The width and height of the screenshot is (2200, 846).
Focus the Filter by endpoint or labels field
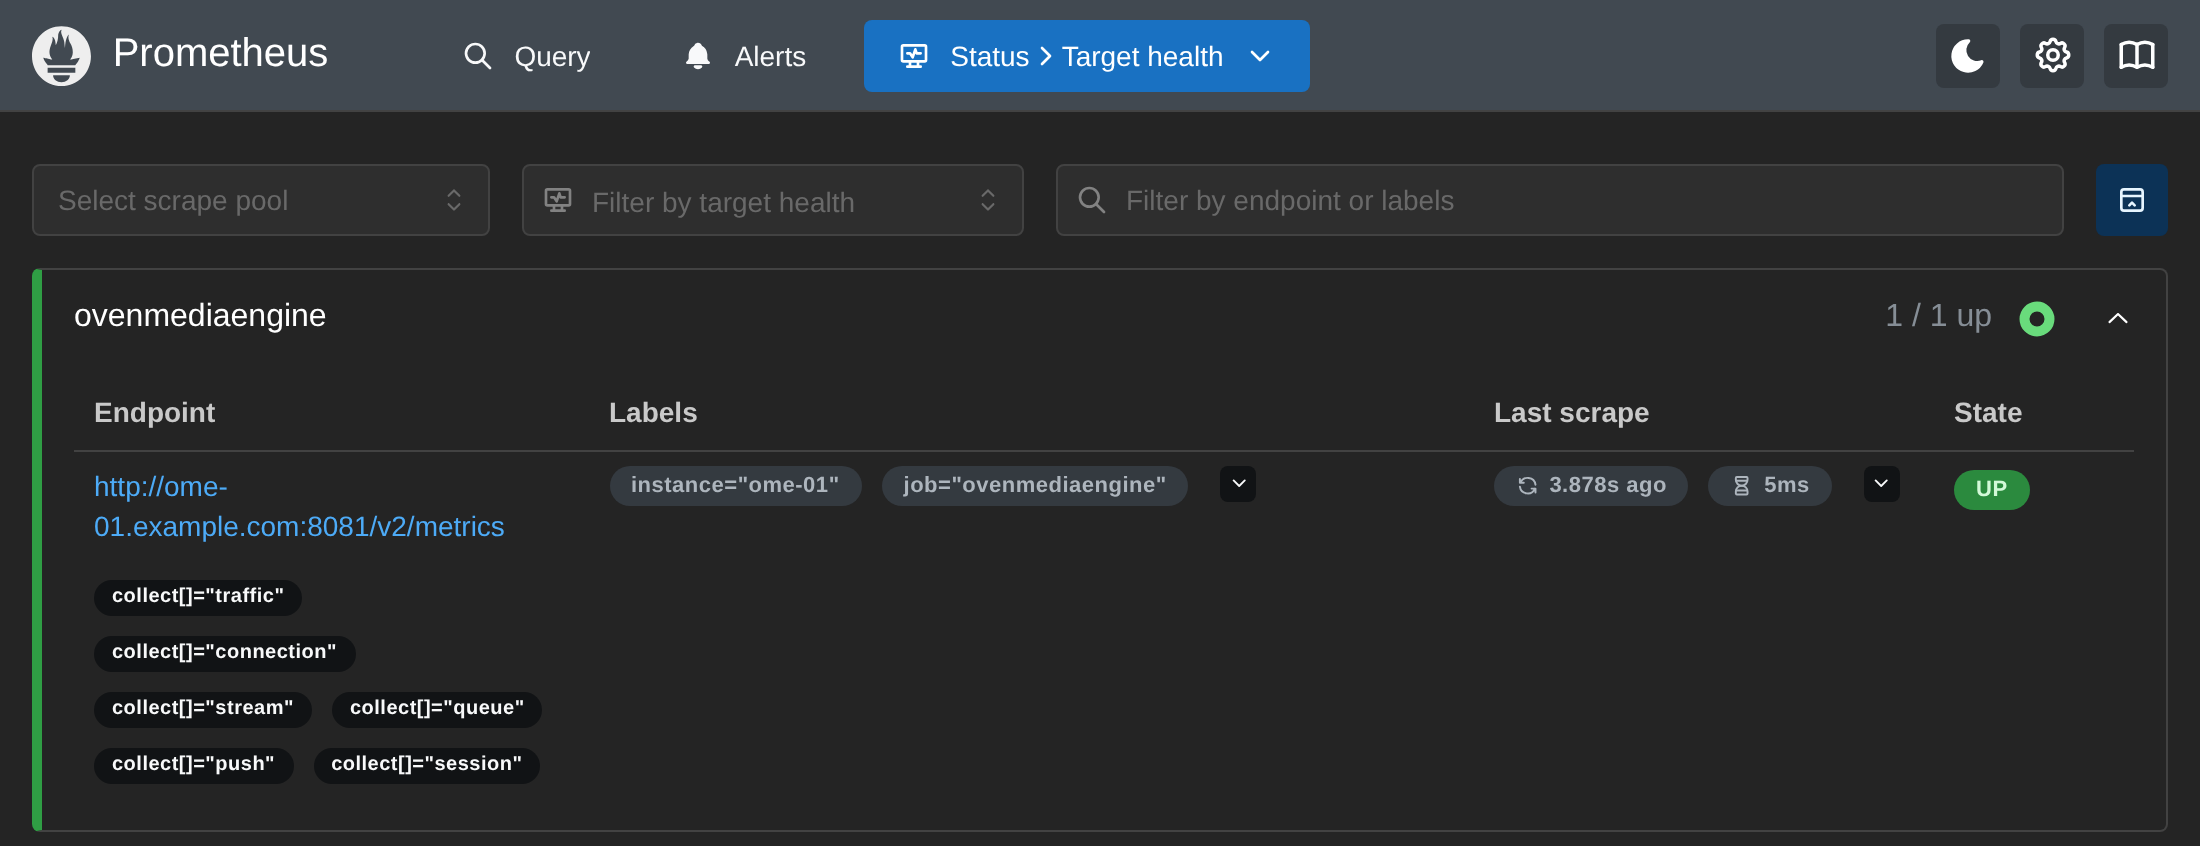[x=1559, y=200]
